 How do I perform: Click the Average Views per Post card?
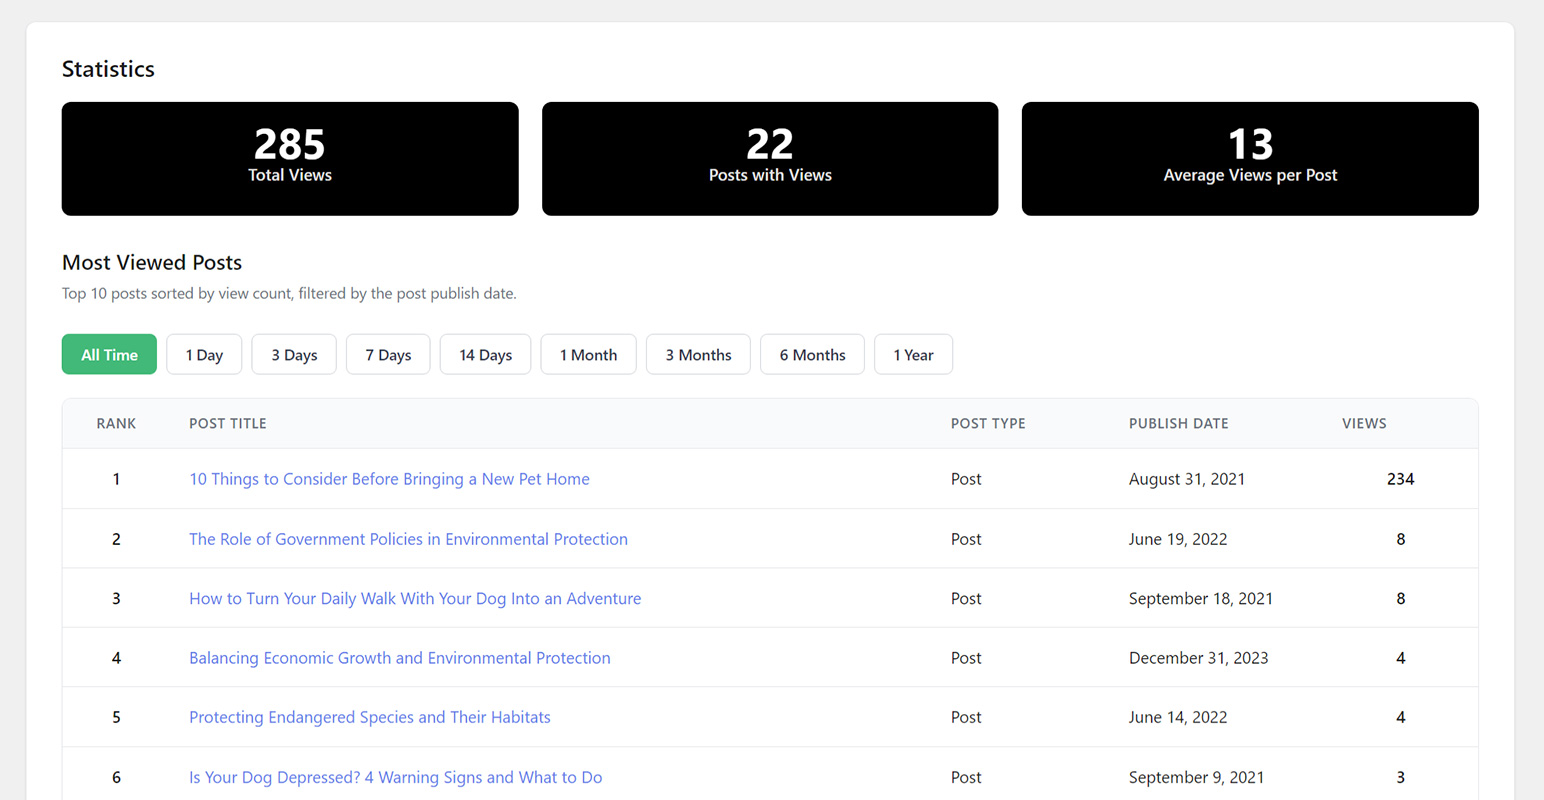[x=1250, y=159]
